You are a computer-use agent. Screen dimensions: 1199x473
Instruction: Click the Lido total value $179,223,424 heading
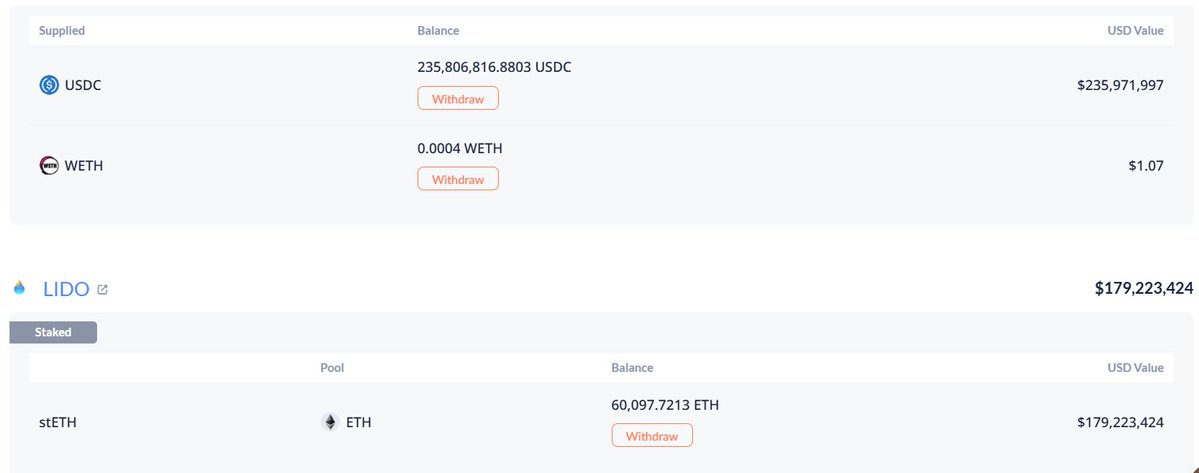(x=1144, y=289)
